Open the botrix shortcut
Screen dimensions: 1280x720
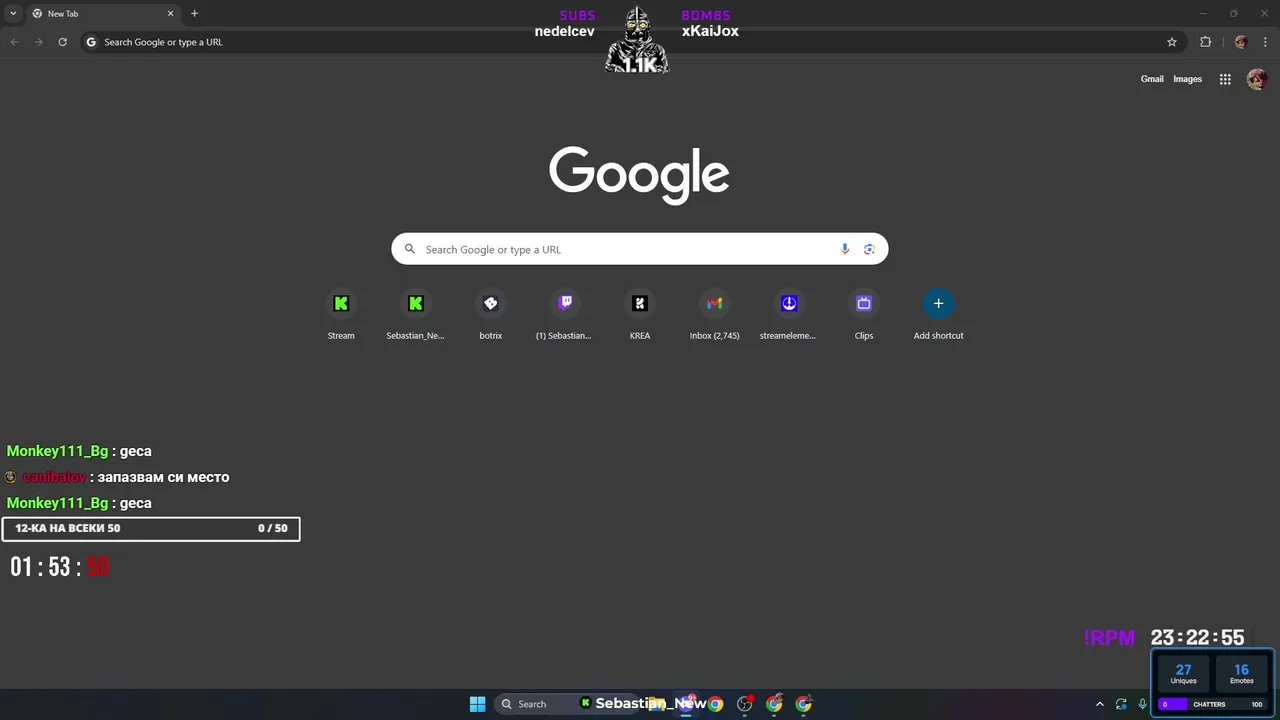coord(490,315)
